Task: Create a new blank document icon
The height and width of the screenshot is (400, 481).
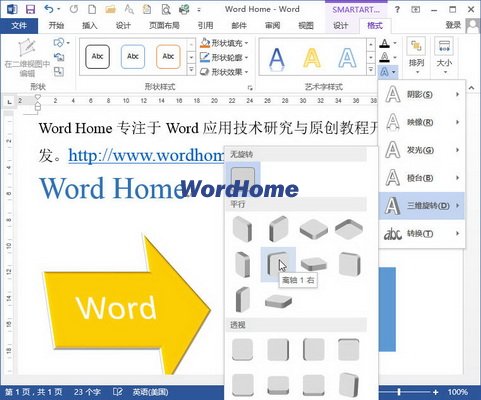Action: (x=92, y=9)
